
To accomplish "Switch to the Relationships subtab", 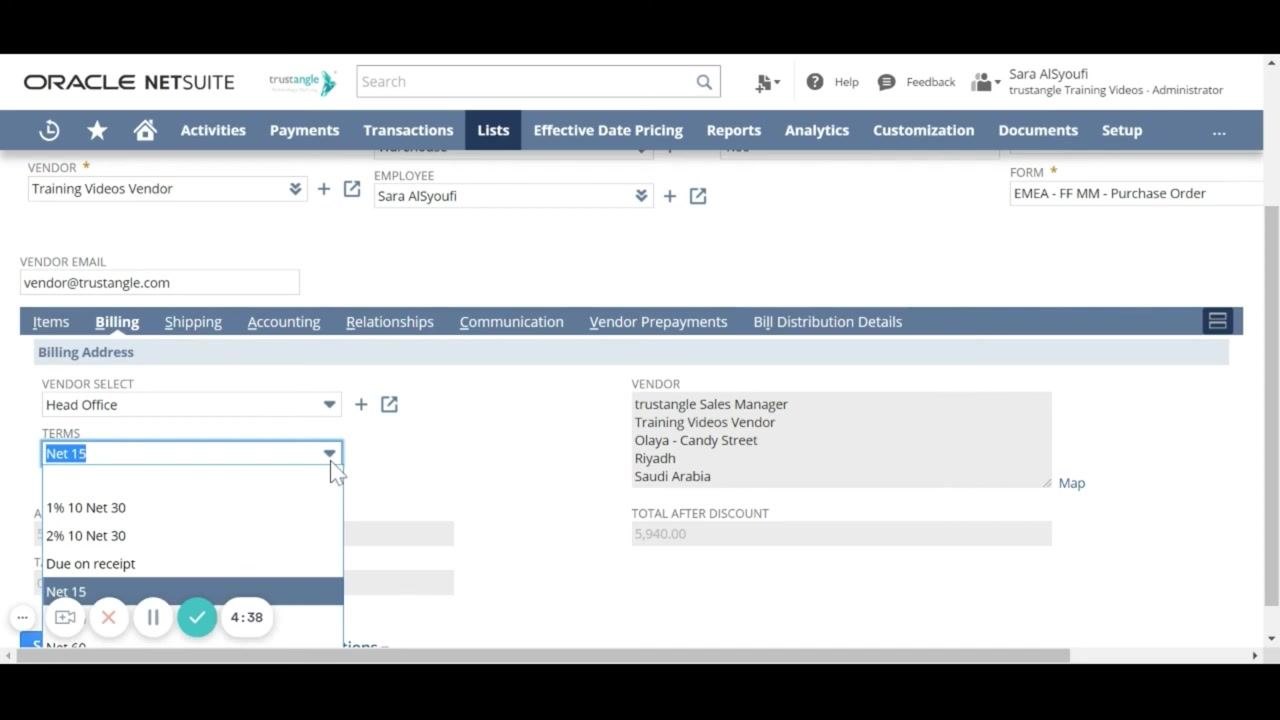I will tap(390, 322).
